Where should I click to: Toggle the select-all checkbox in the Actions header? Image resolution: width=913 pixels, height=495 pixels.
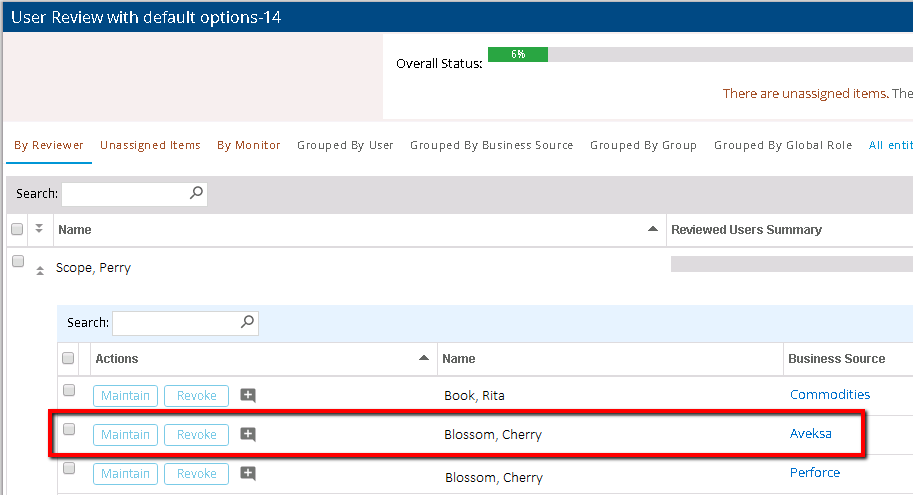[69, 358]
